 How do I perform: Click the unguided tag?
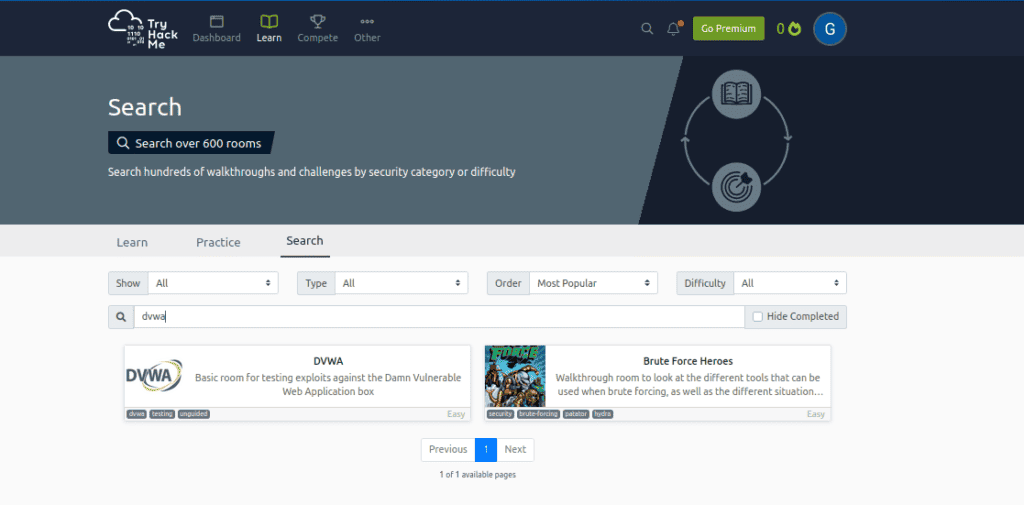click(x=193, y=414)
